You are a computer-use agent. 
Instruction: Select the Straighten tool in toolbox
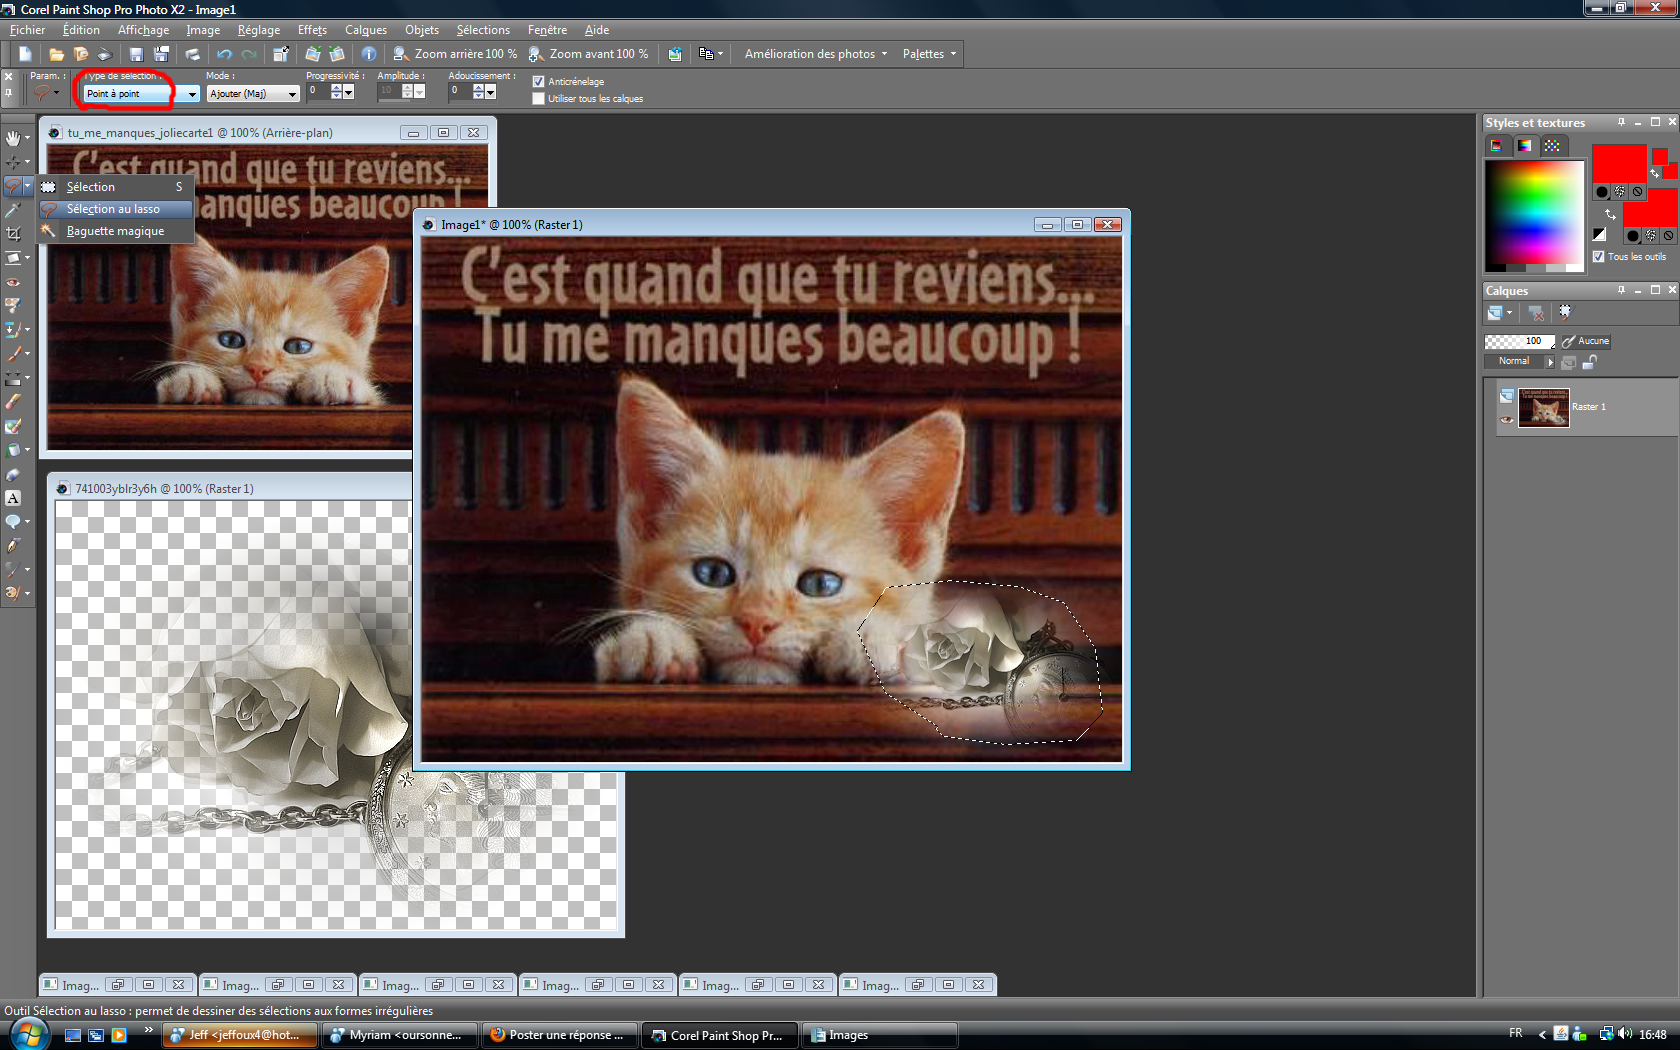click(13, 258)
